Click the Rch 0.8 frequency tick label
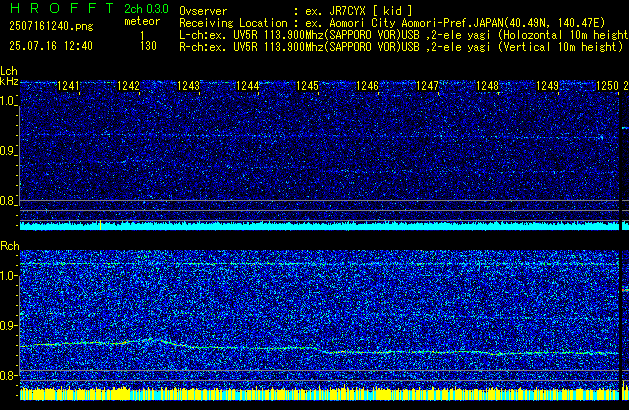The height and width of the screenshot is (410, 629). [x=8, y=375]
